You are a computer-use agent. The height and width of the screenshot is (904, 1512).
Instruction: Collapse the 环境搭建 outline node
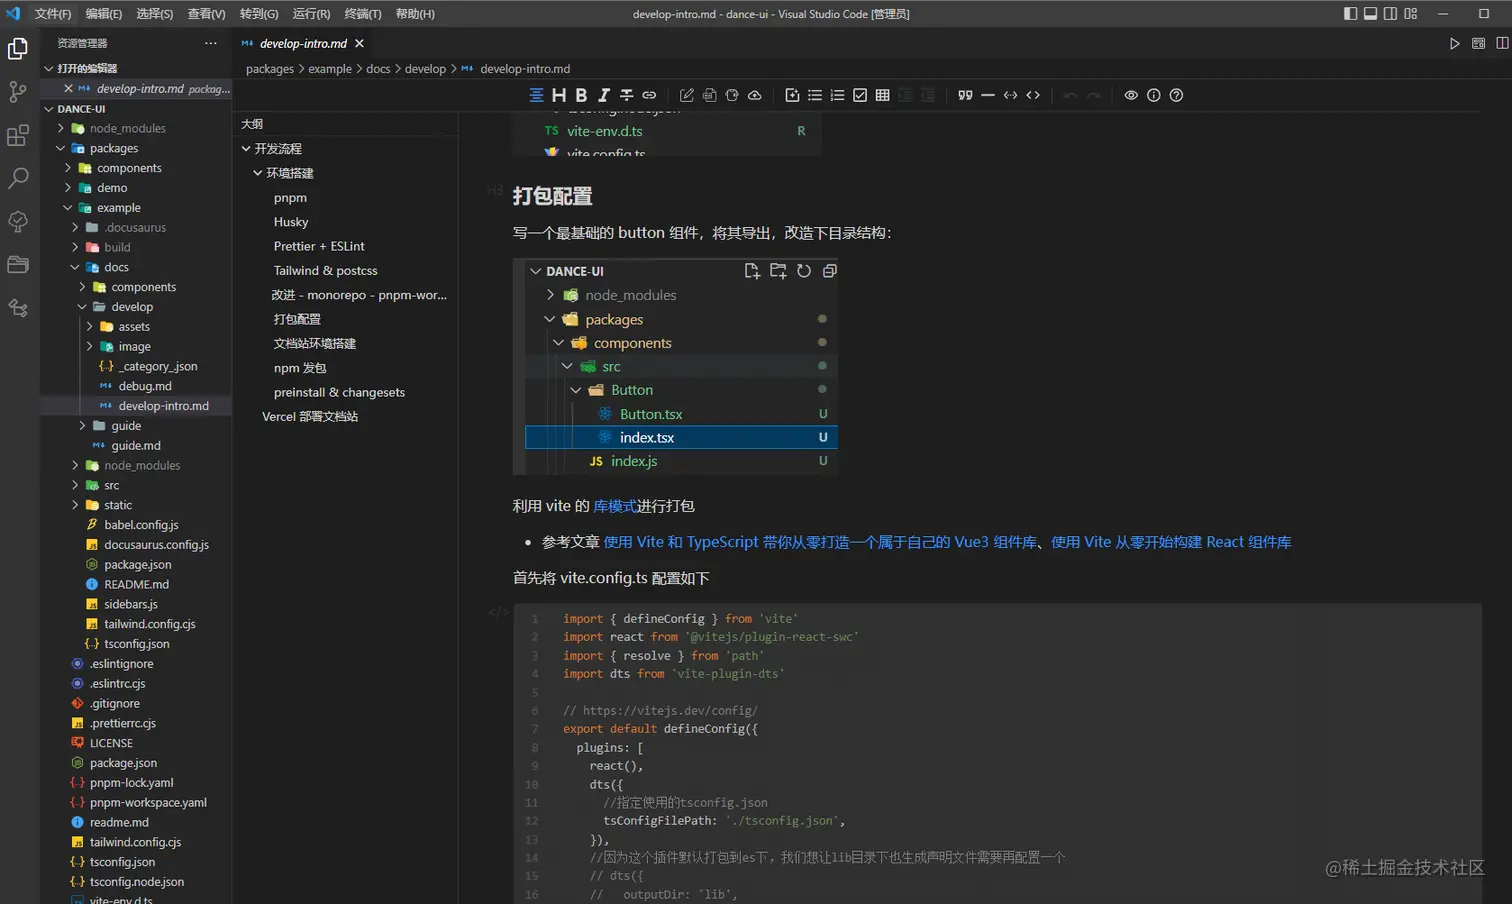[257, 173]
